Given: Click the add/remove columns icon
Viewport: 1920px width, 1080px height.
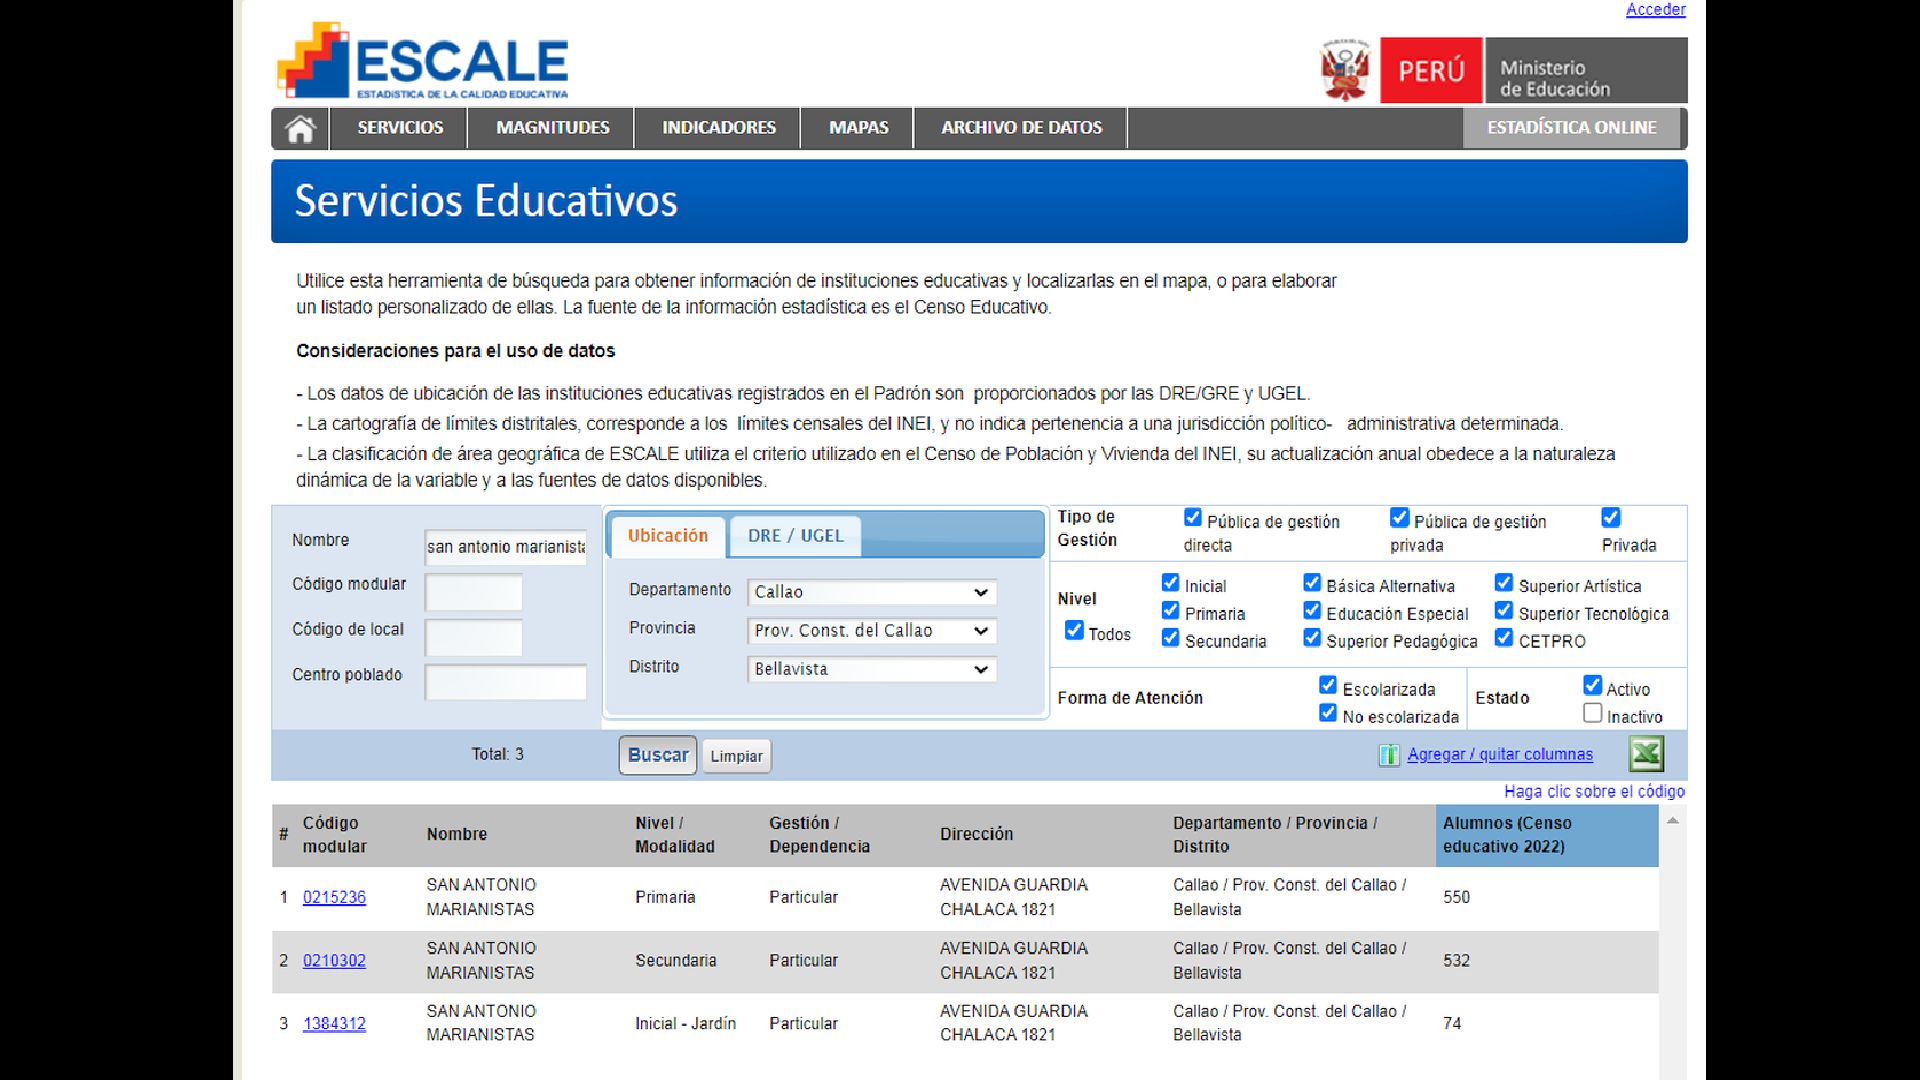Looking at the screenshot, I should (1388, 755).
